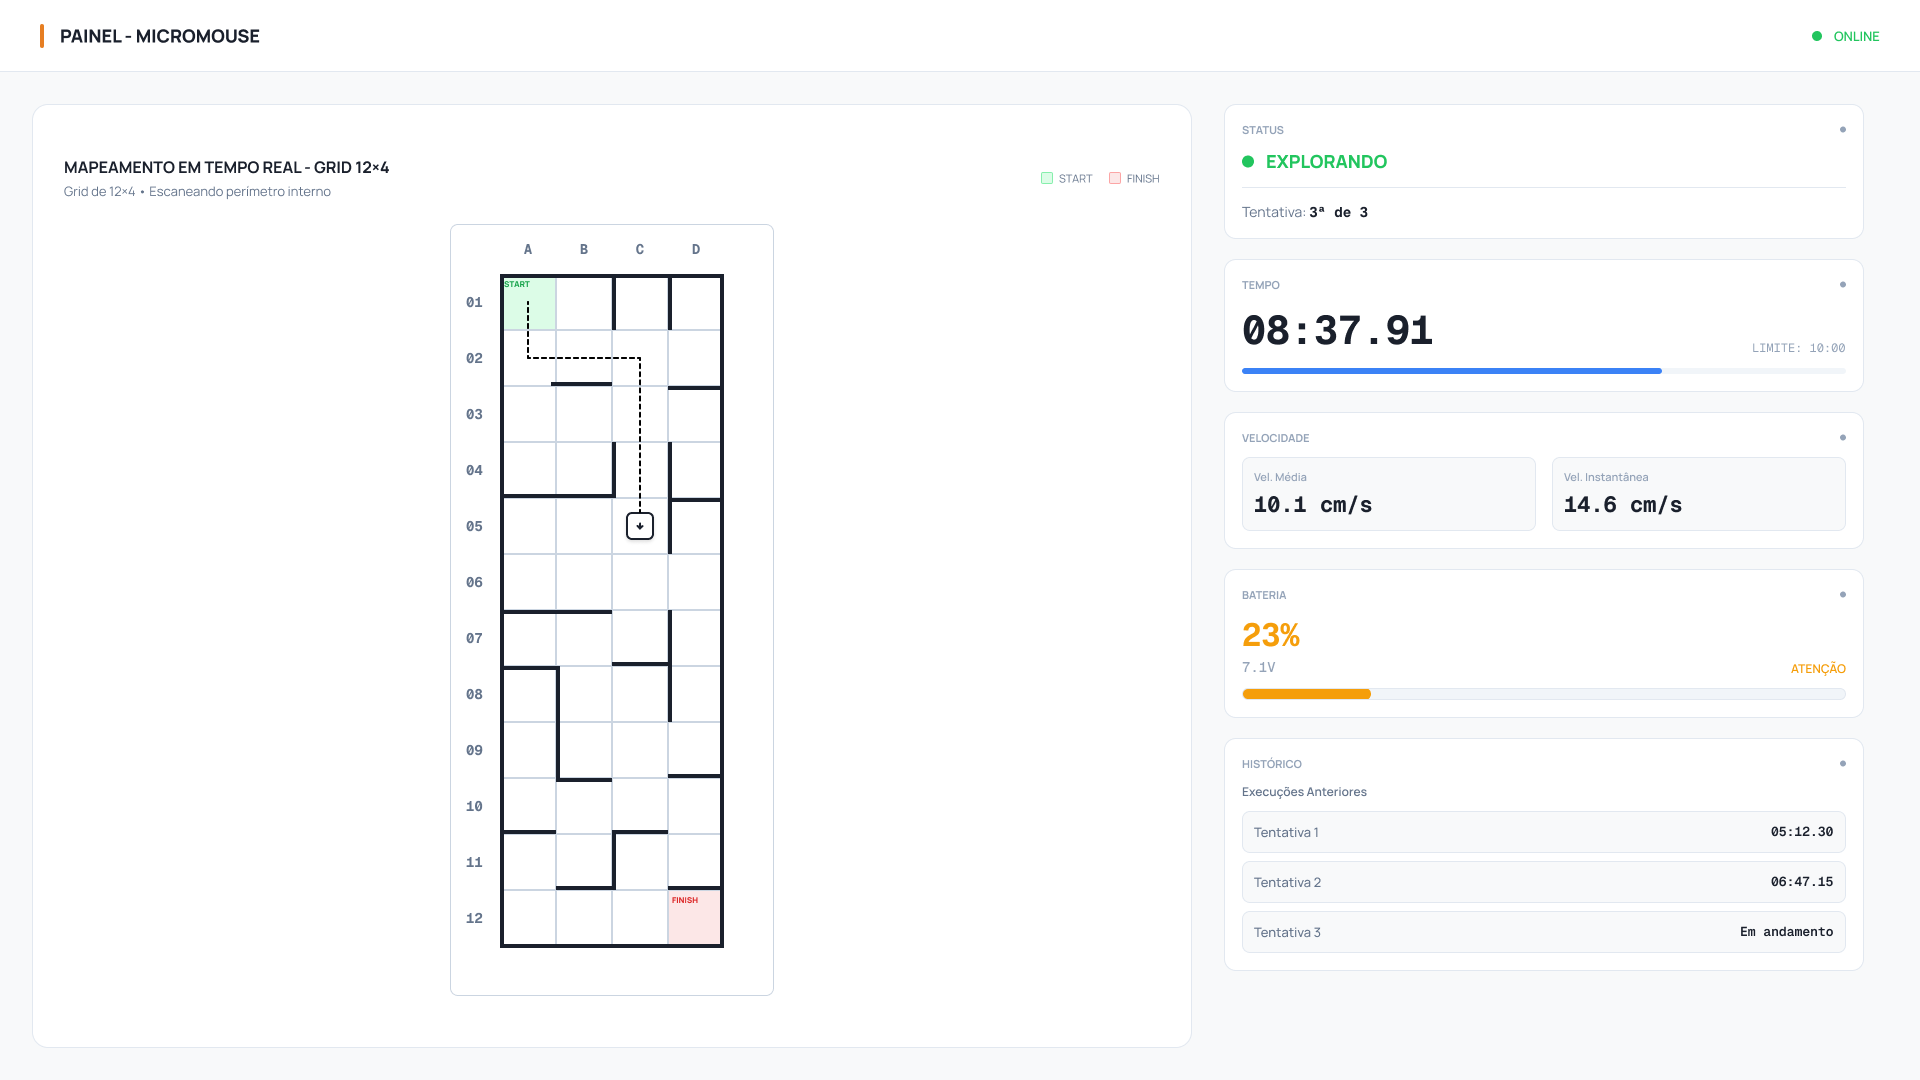Click the Em andamento status text
The height and width of the screenshot is (1080, 1920).
(1787, 932)
